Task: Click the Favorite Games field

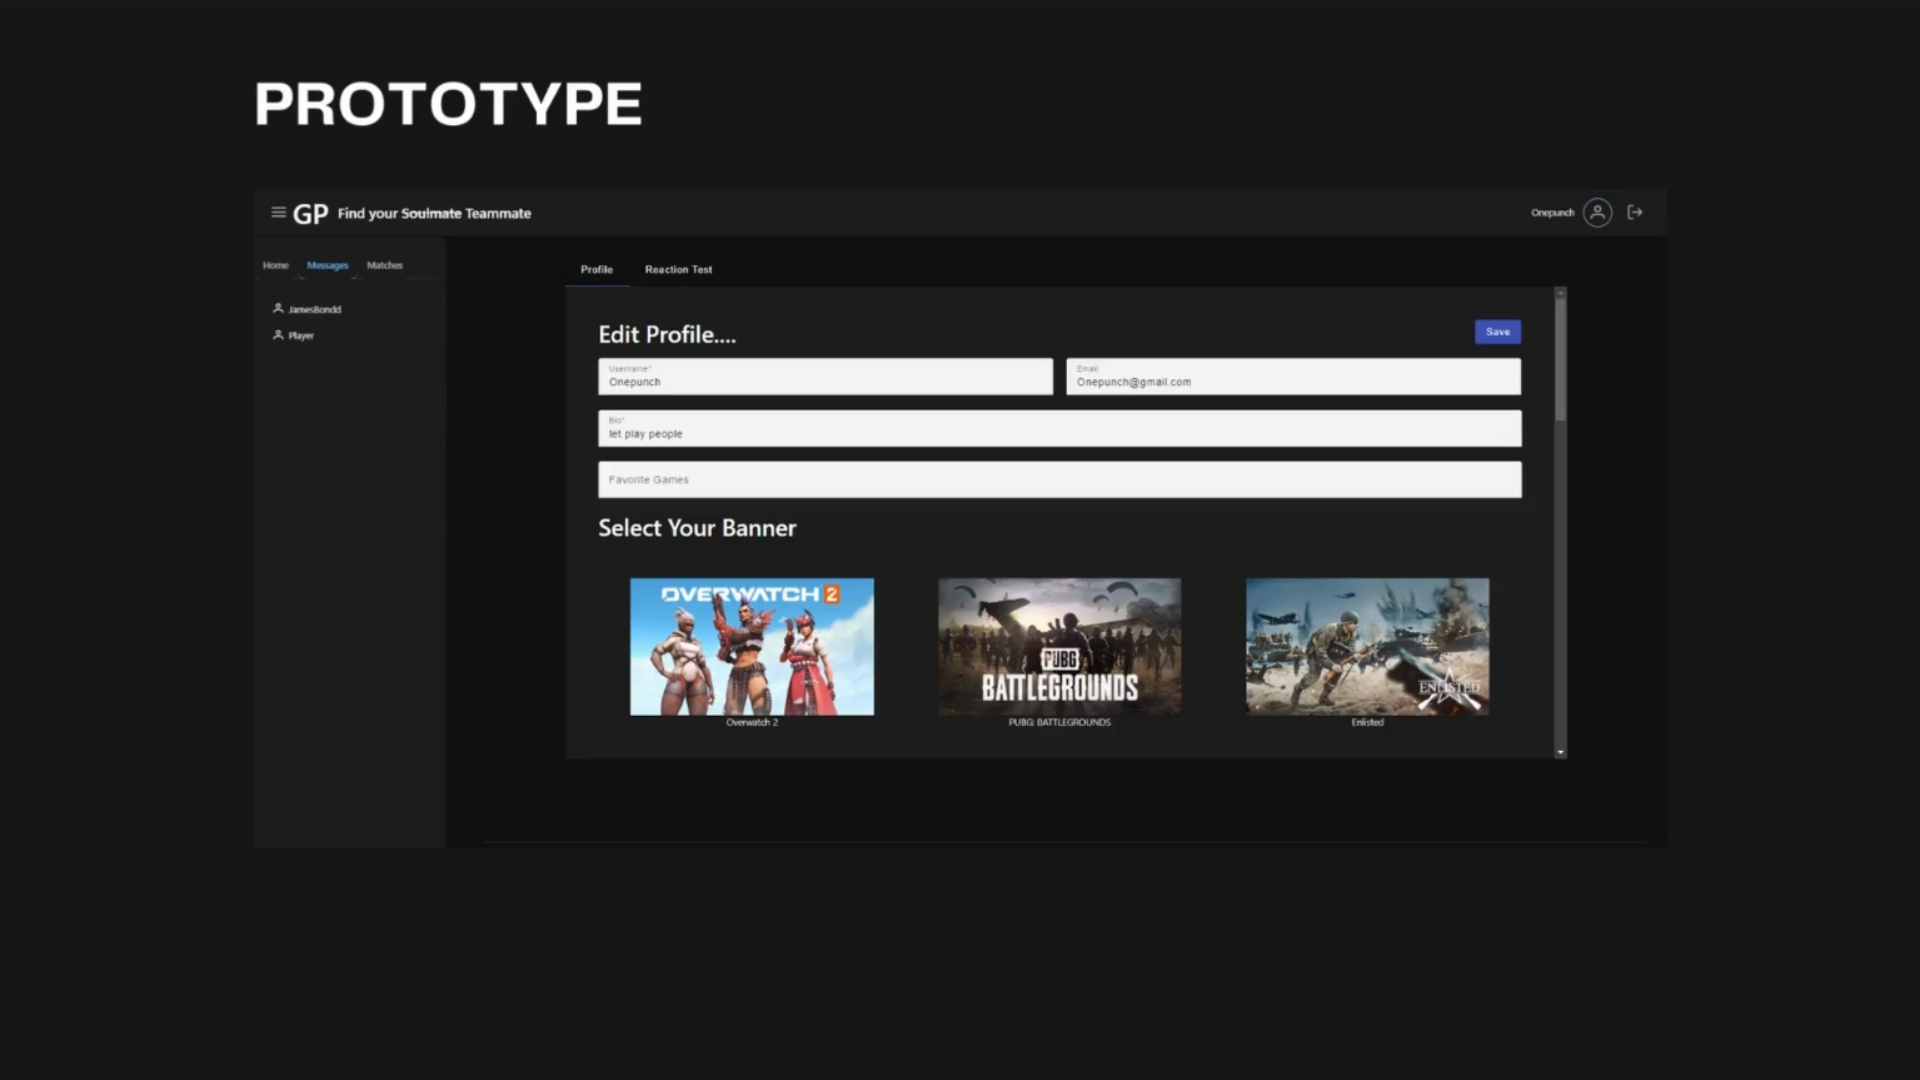Action: click(x=1060, y=480)
